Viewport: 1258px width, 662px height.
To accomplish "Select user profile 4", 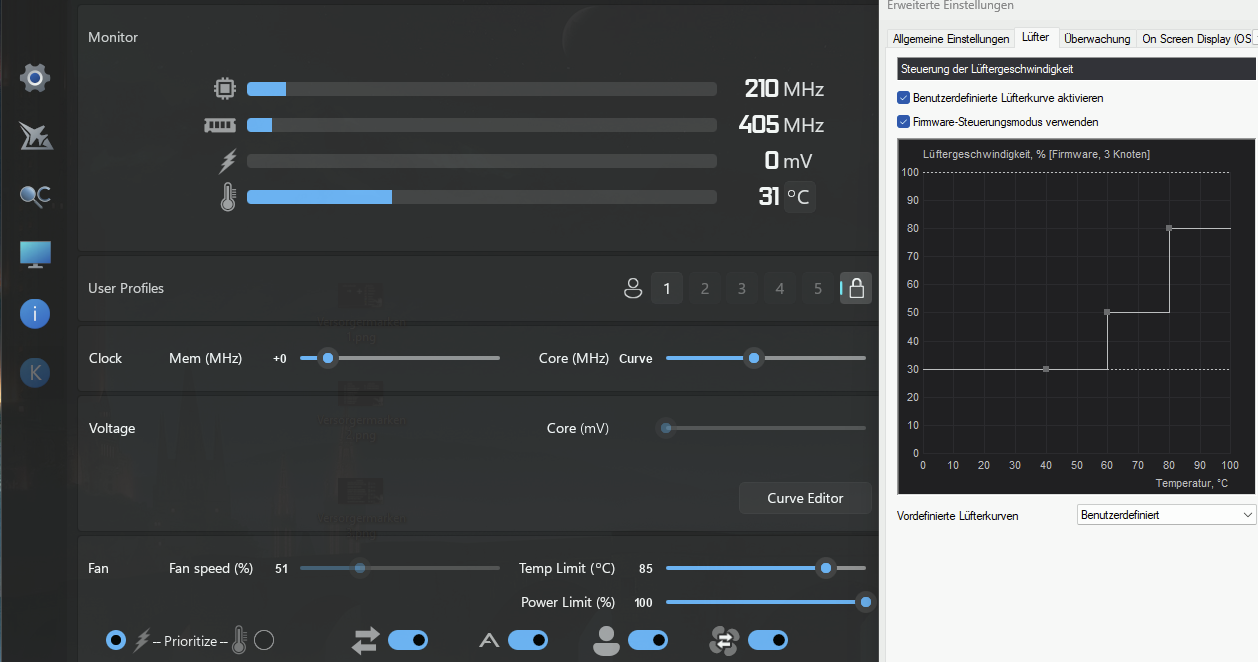I will click(780, 289).
